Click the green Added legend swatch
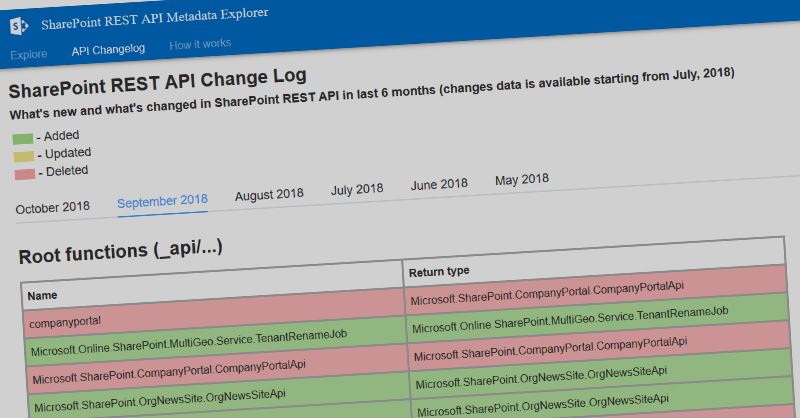The image size is (800, 418). click(x=23, y=138)
